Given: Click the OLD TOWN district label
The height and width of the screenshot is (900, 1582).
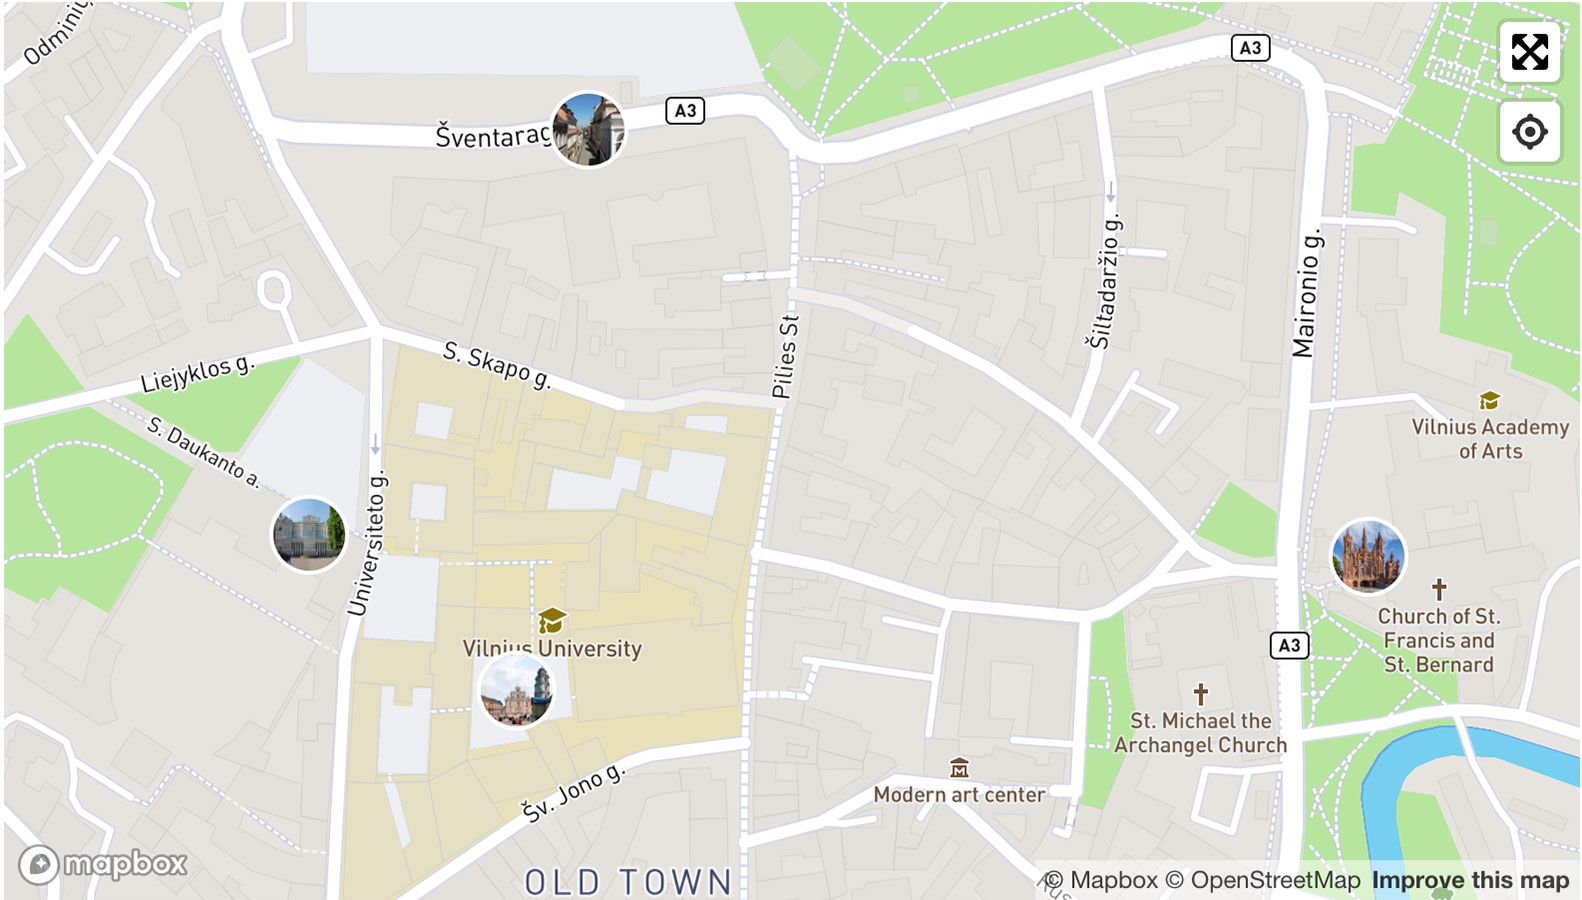Looking at the screenshot, I should pyautogui.click(x=629, y=882).
